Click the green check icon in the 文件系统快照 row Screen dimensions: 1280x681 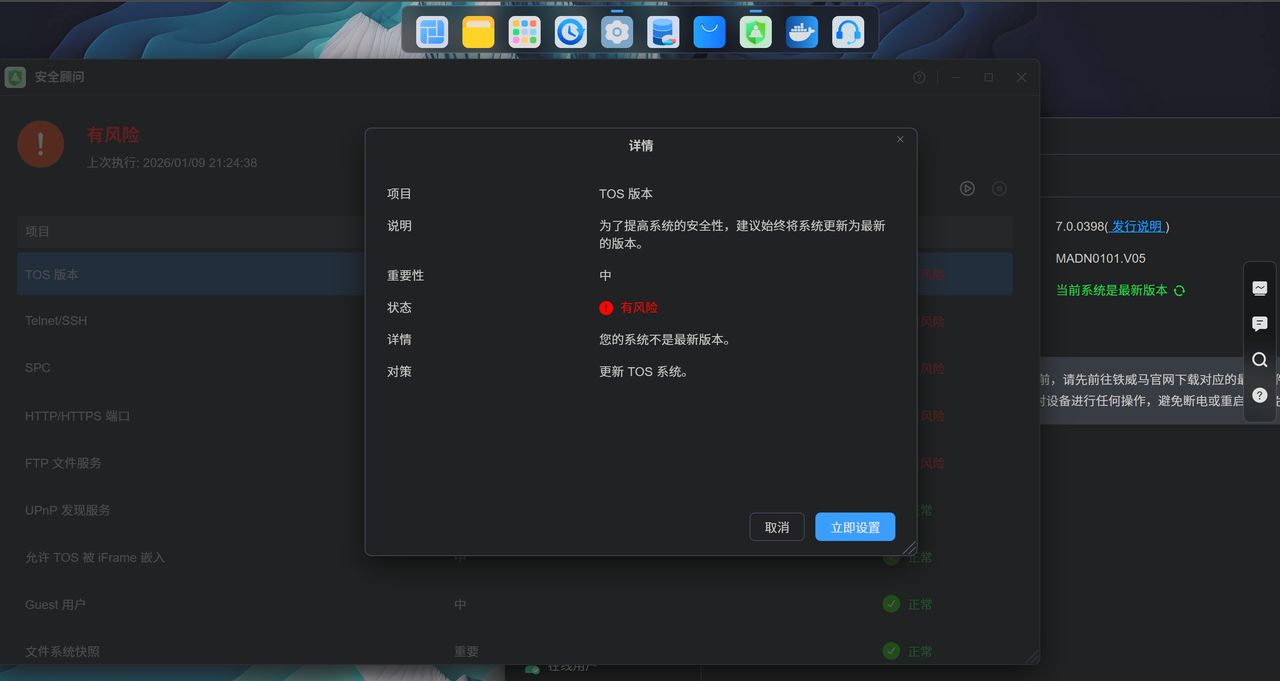point(891,651)
